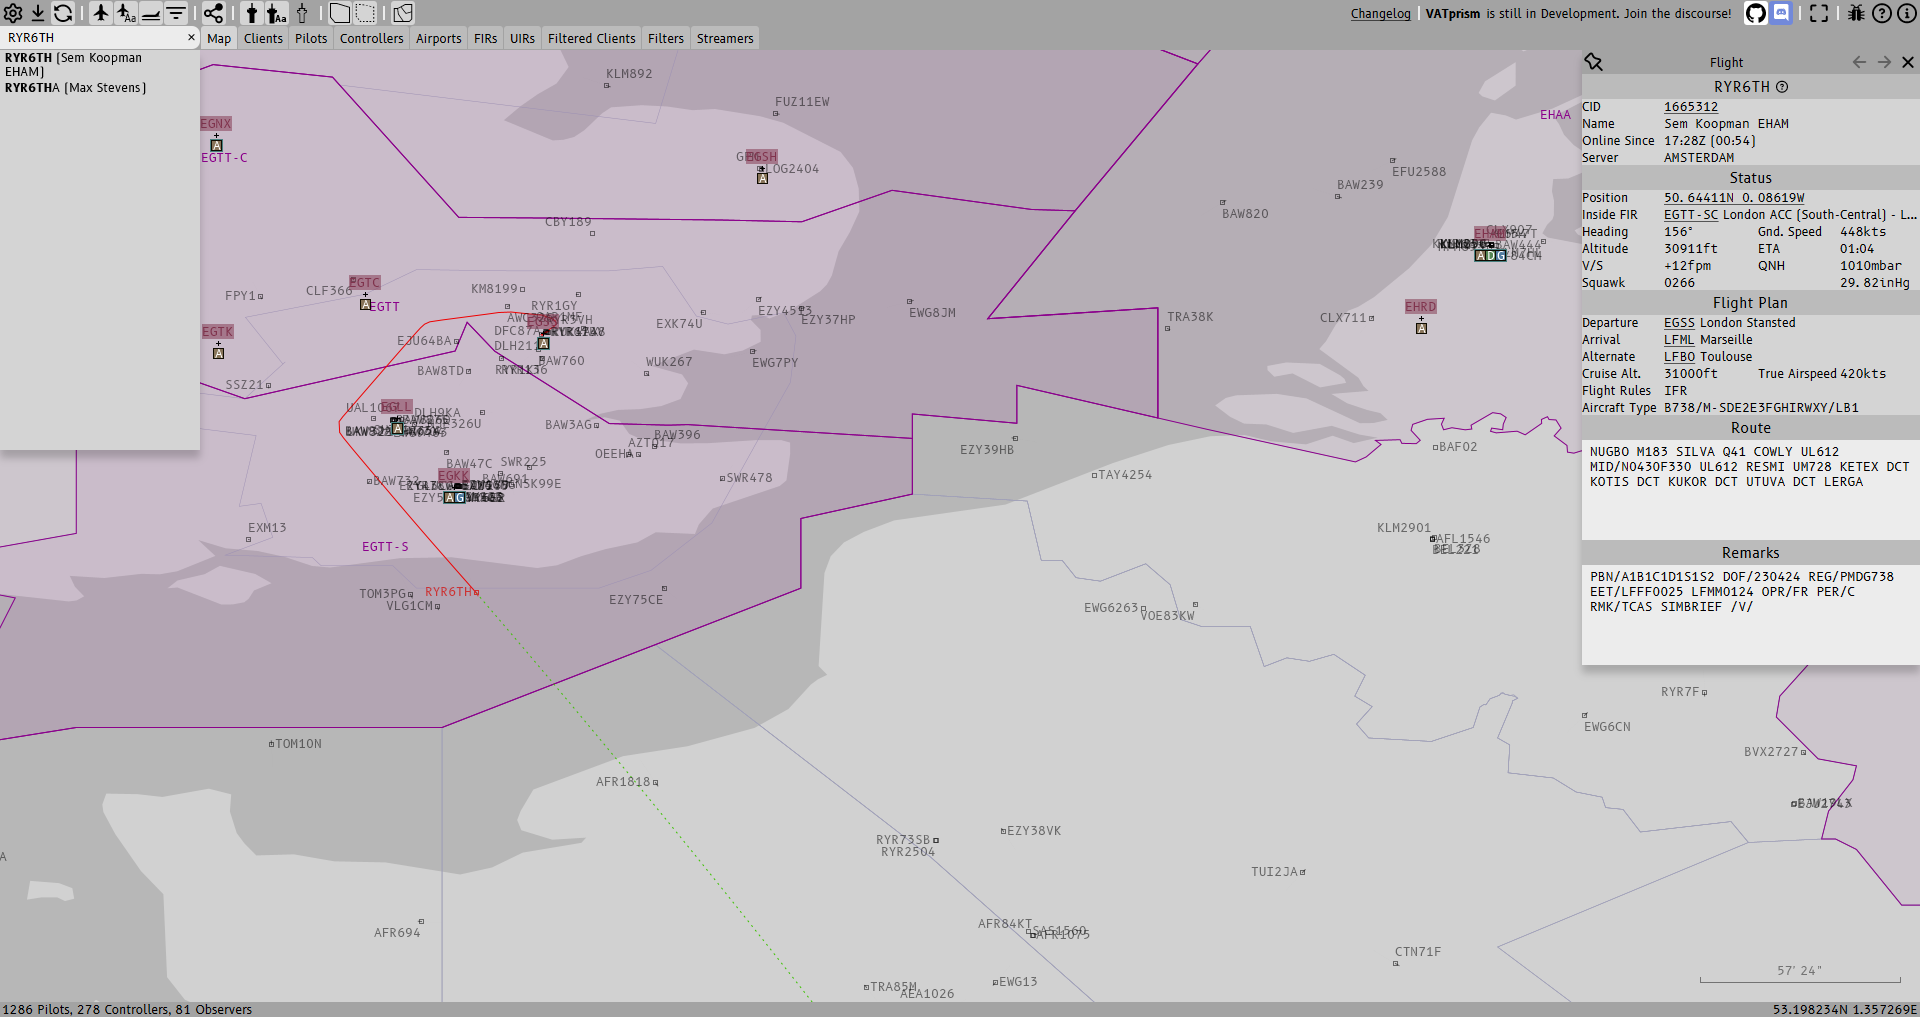Viewport: 1920px width, 1017px height.
Task: Click the refresh data icon
Action: pyautogui.click(x=63, y=13)
